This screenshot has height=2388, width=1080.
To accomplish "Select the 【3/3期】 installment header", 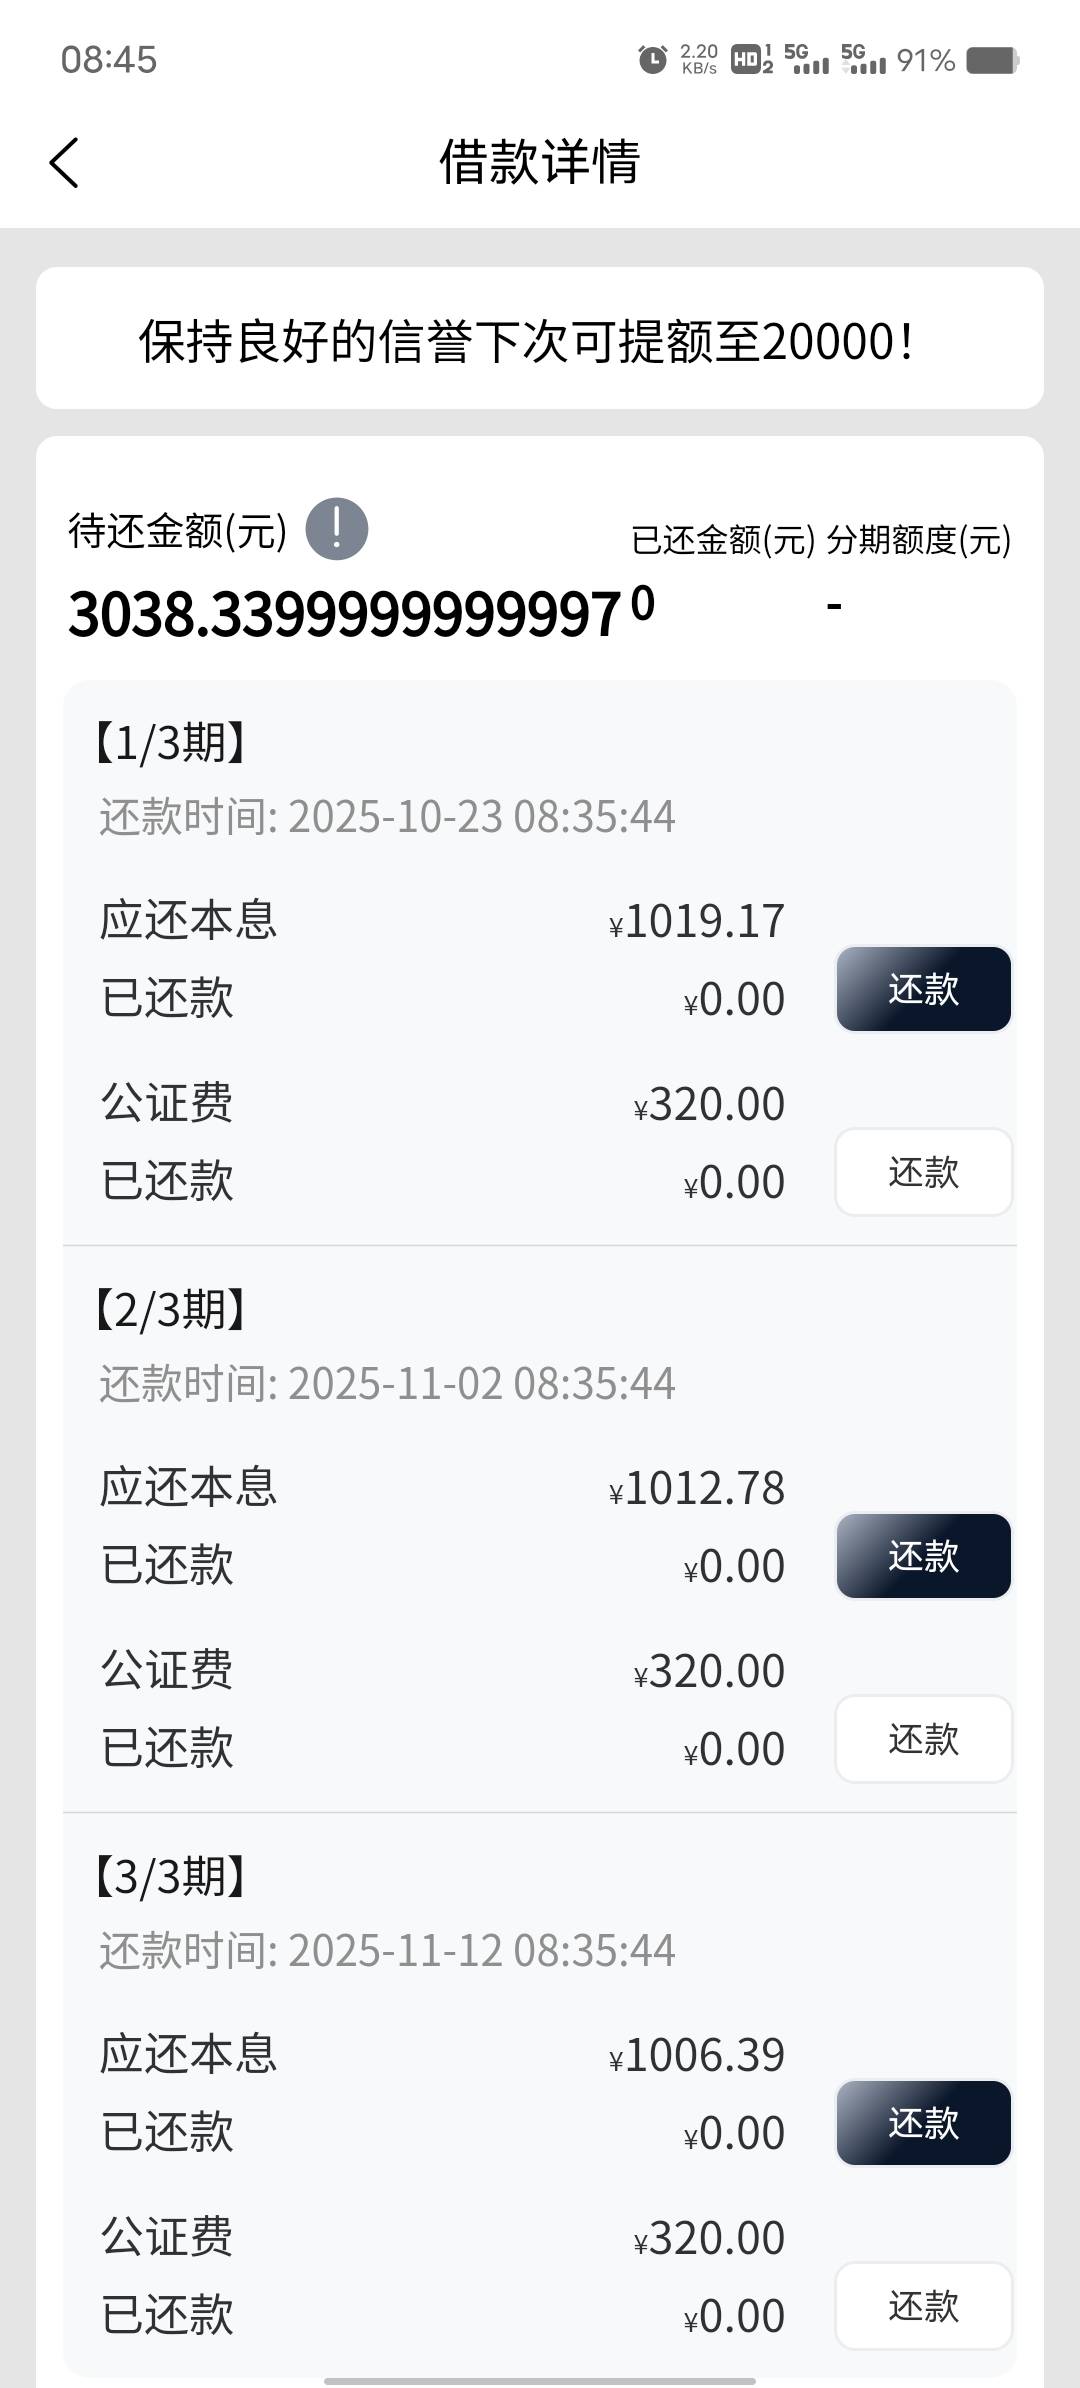I will (170, 1877).
